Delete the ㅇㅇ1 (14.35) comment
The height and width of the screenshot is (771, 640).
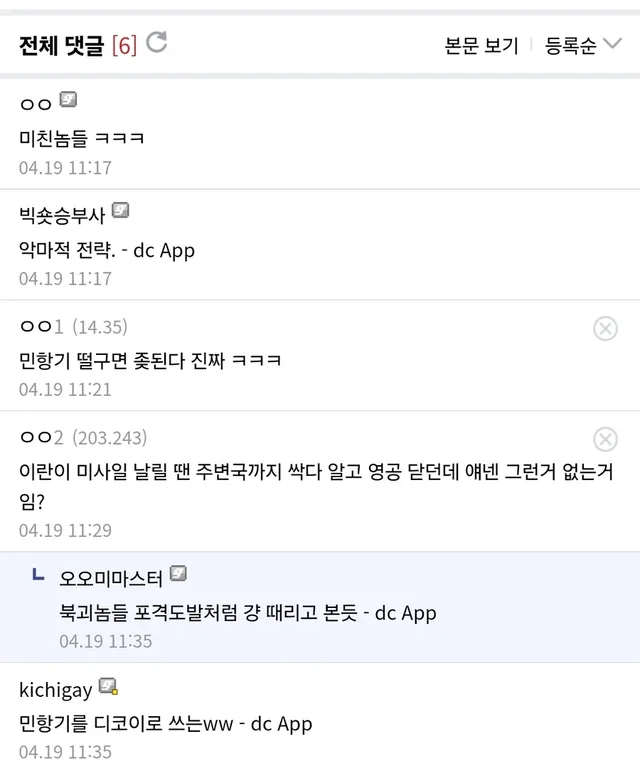[x=605, y=328]
